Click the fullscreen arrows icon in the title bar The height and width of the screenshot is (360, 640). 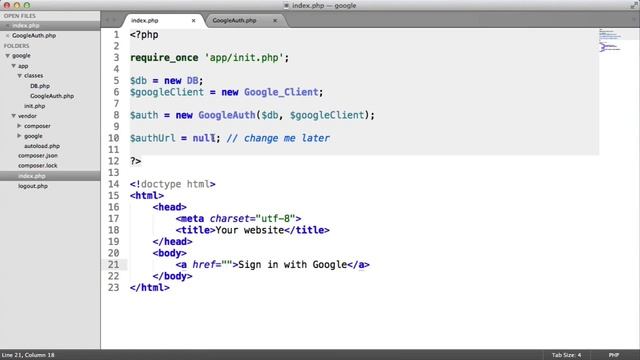[633, 5]
